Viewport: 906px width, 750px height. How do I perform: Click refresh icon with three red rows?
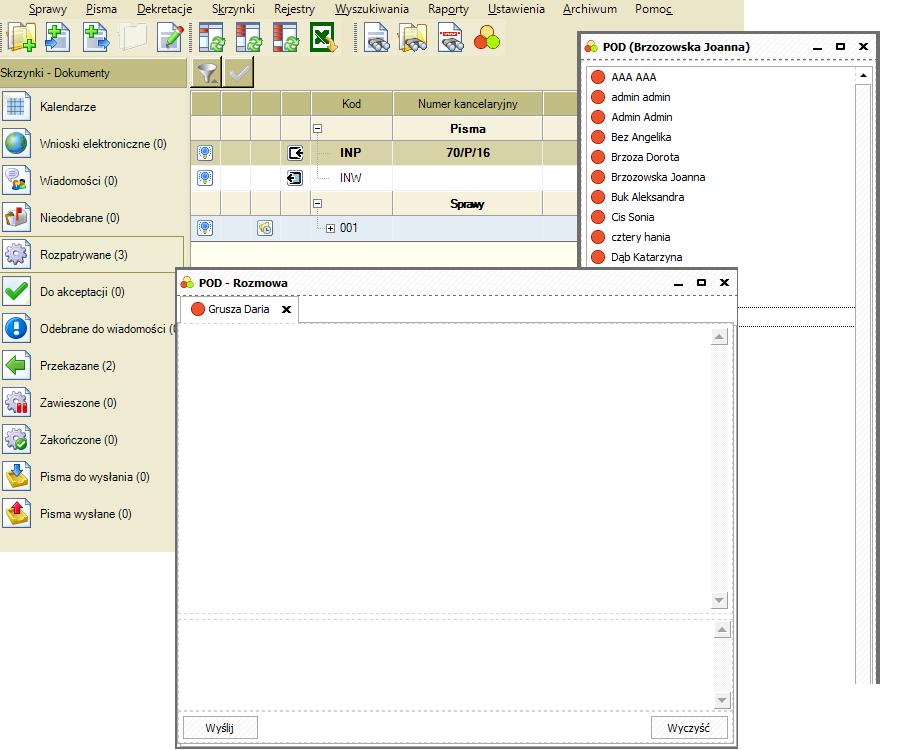[285, 38]
